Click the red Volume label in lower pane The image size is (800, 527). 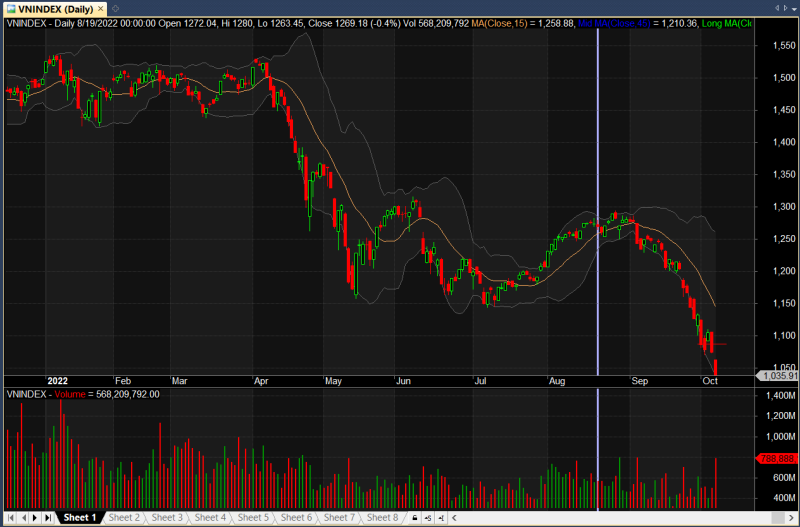[71, 394]
